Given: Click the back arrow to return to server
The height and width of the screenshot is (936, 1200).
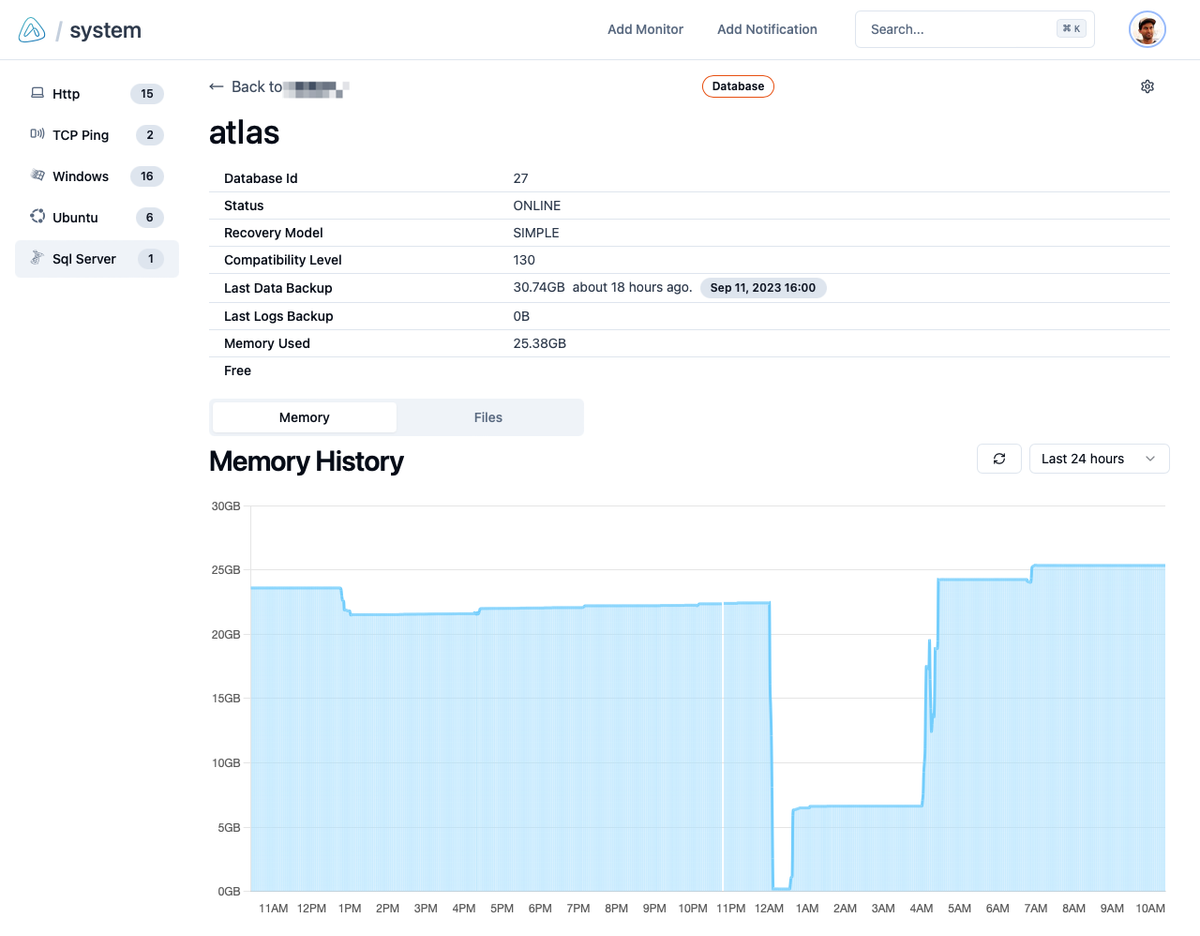Looking at the screenshot, I should pyautogui.click(x=216, y=86).
